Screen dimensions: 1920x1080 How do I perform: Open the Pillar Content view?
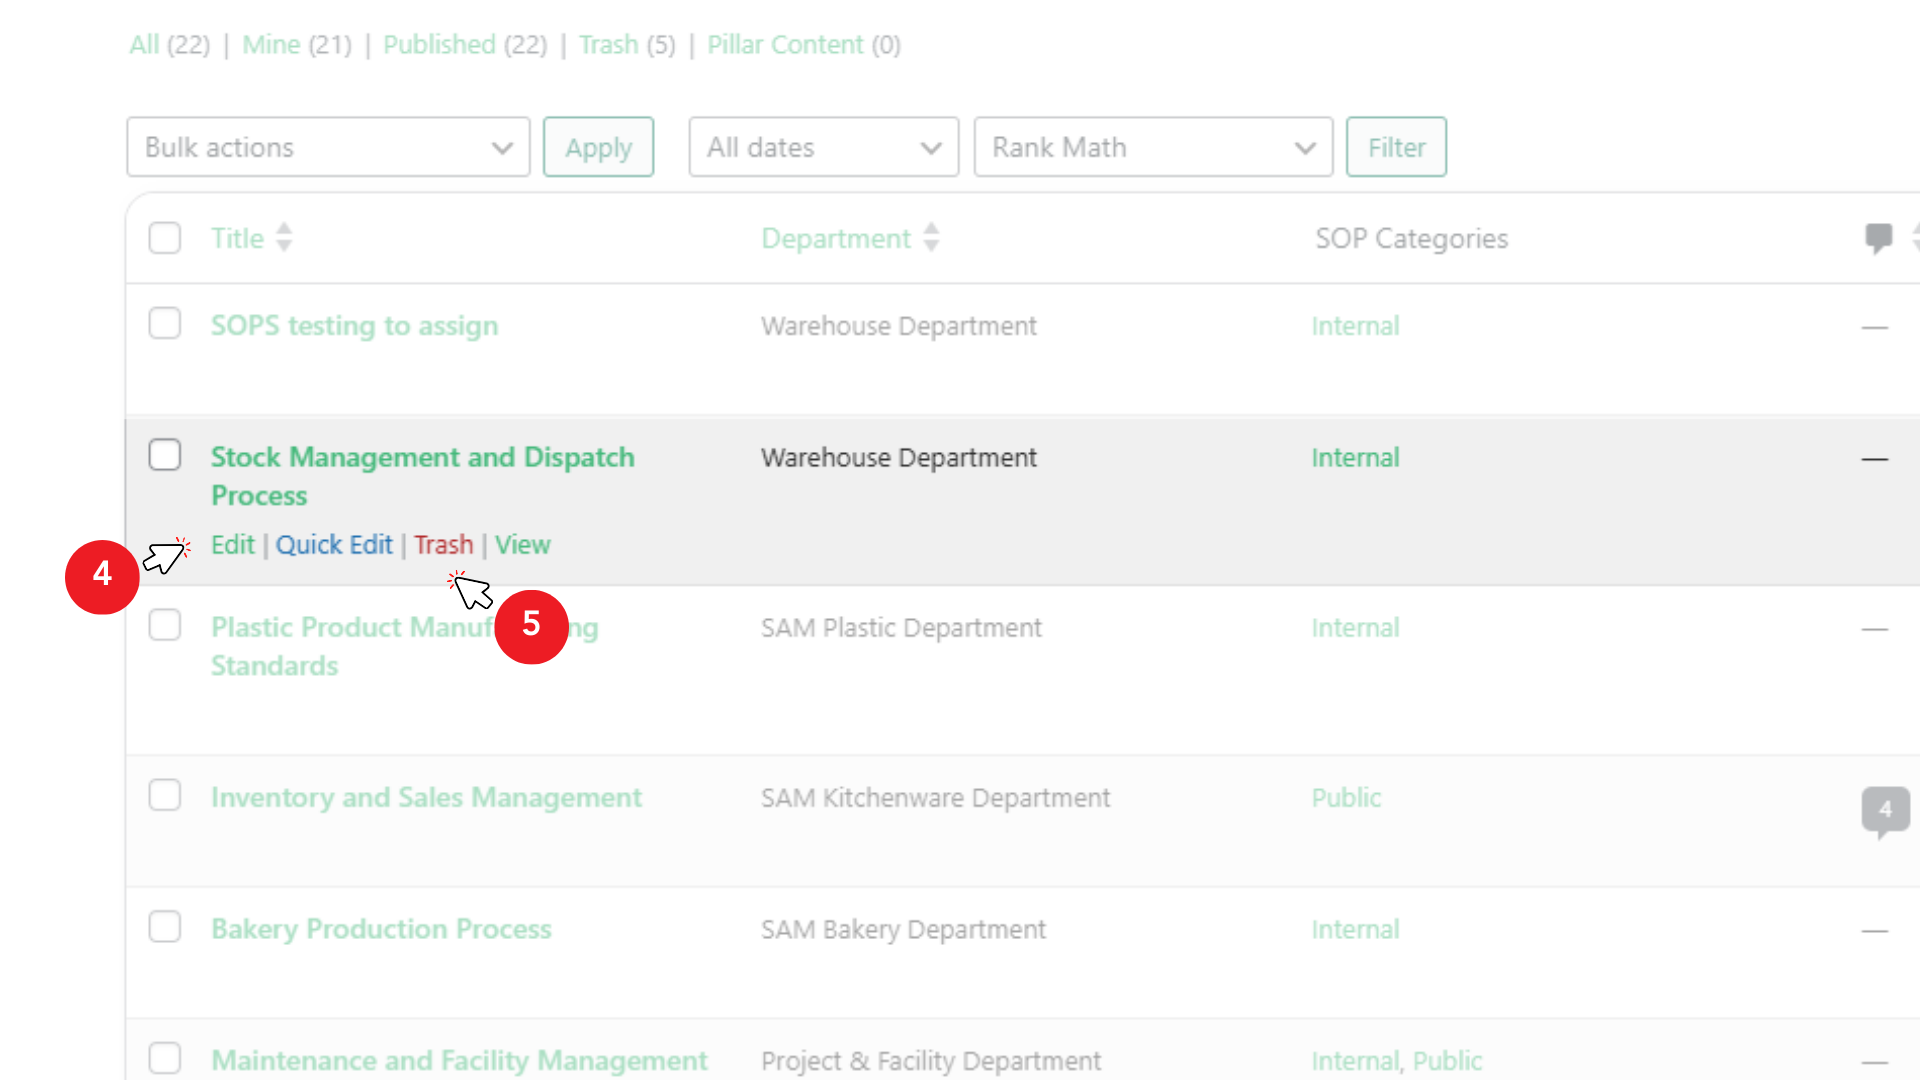click(x=785, y=45)
